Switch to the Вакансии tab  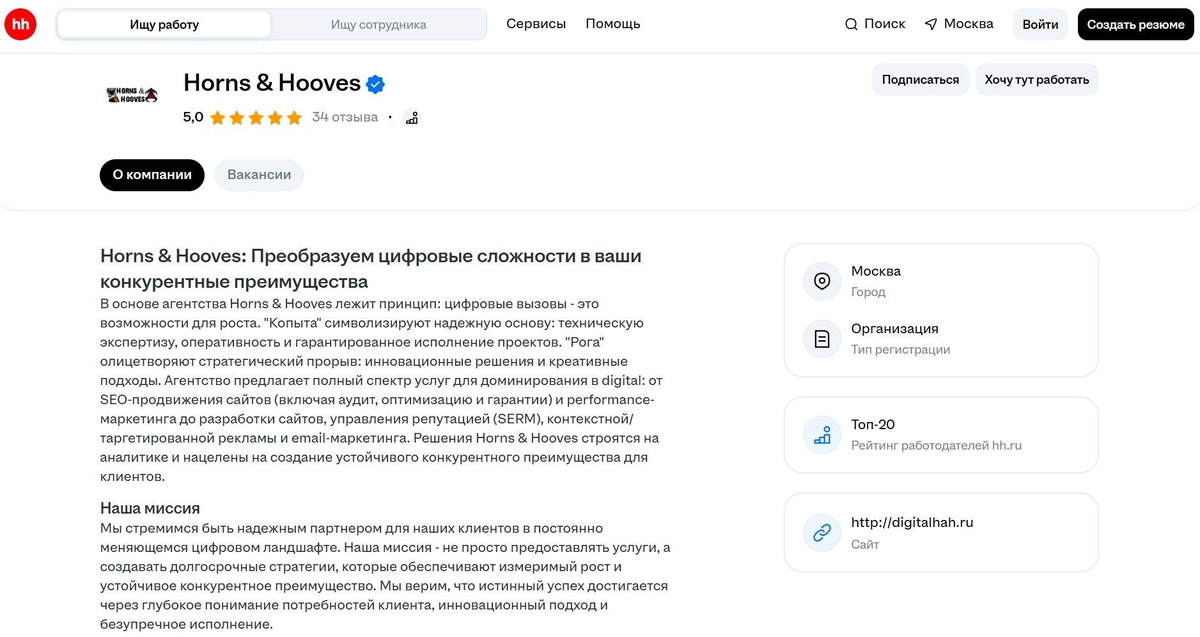click(x=259, y=175)
